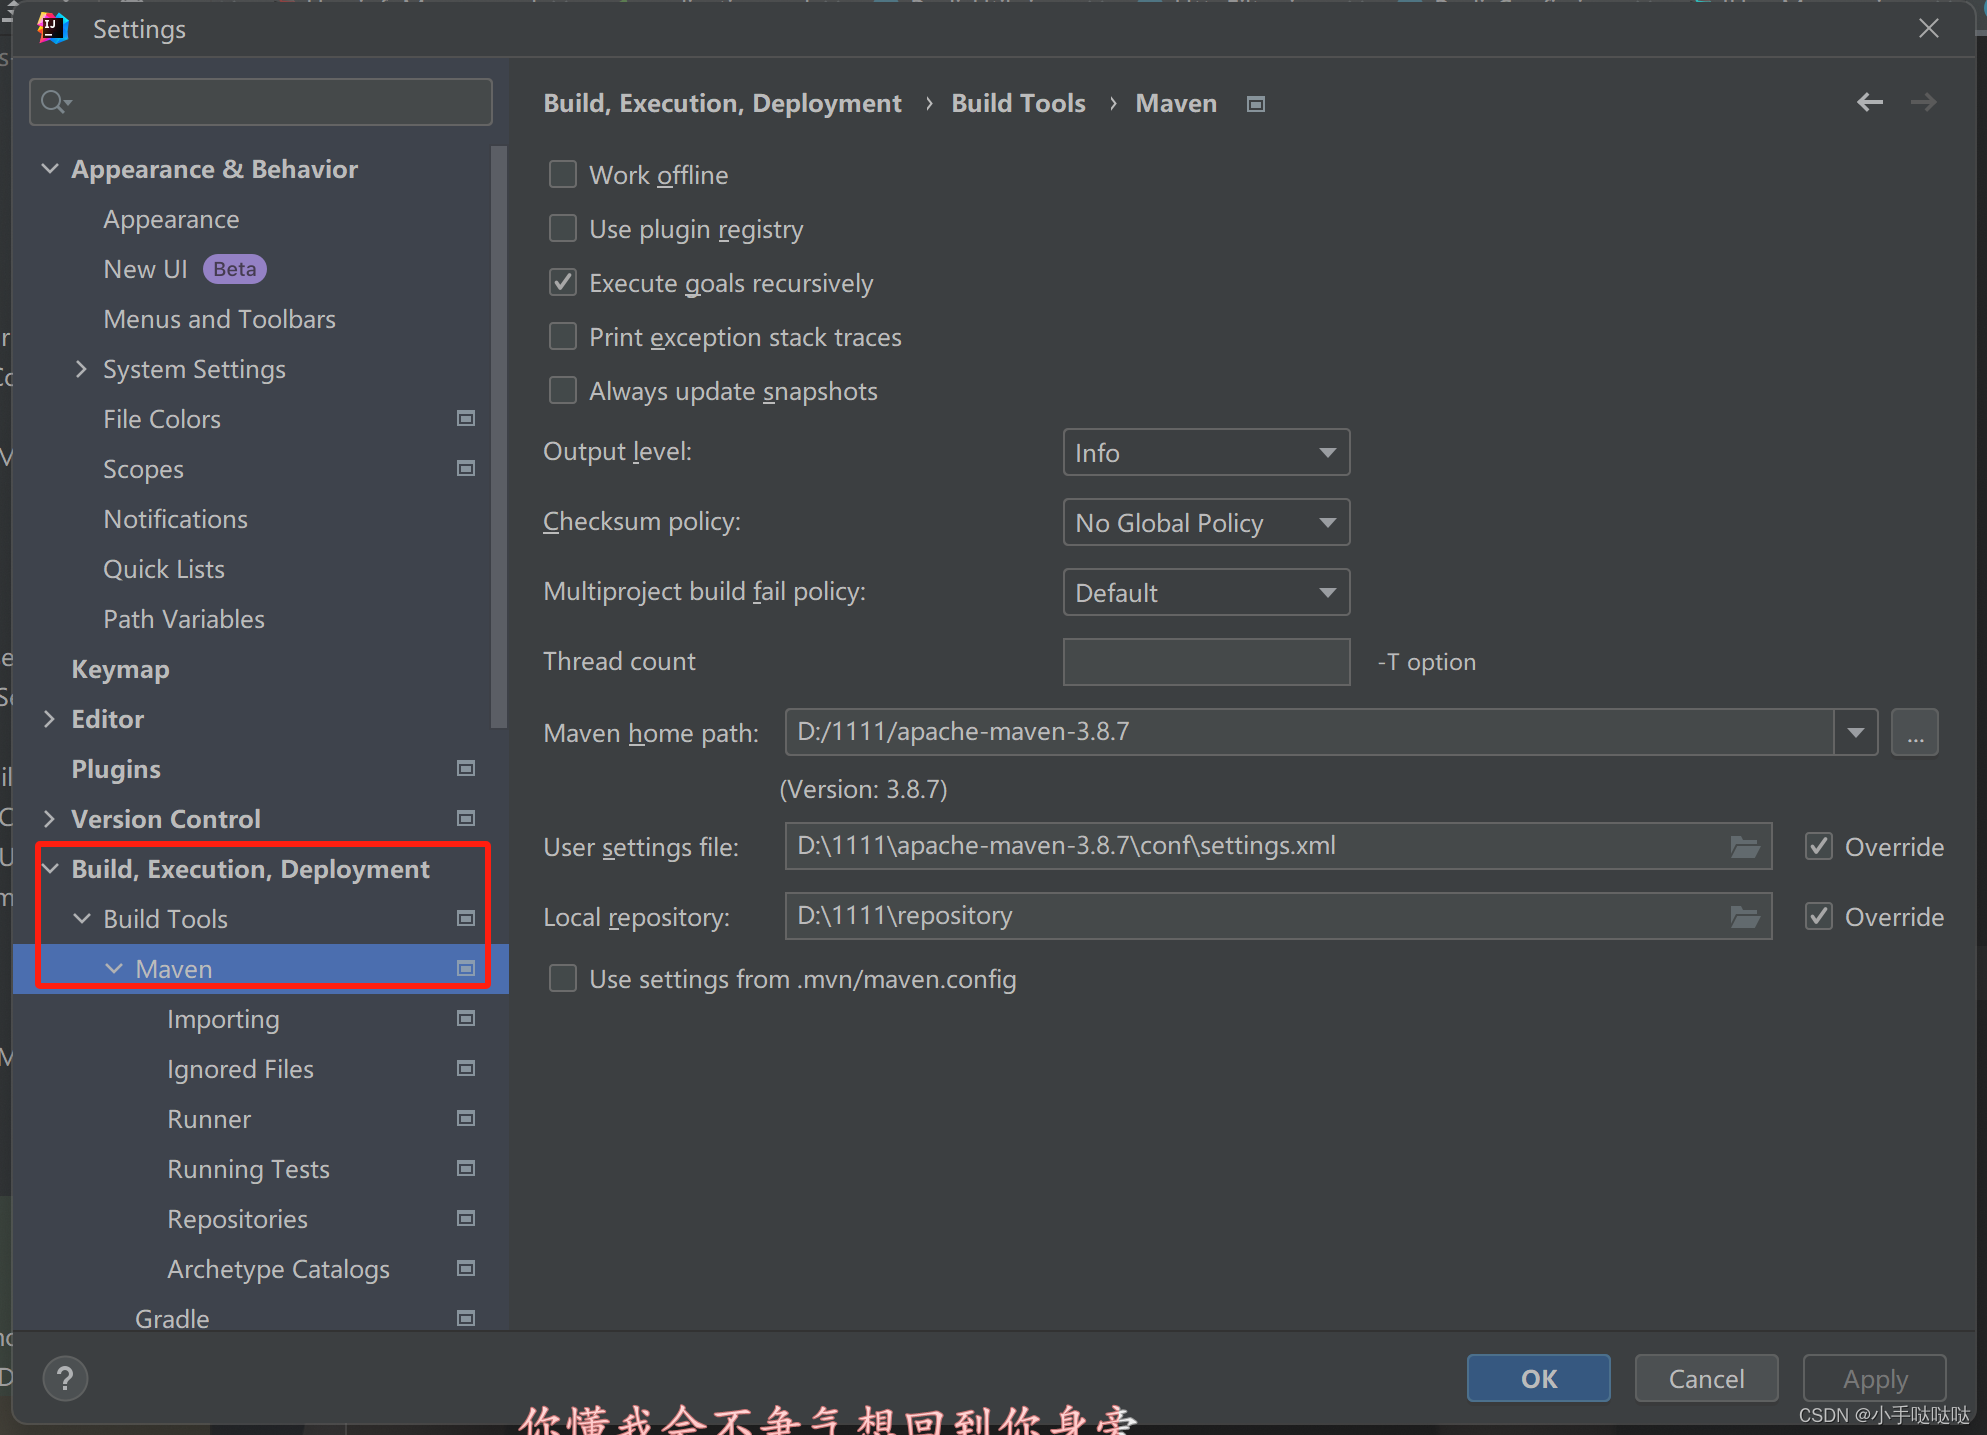Click the Maven home path browse button
Screen dimensions: 1987x1435
tap(1914, 733)
